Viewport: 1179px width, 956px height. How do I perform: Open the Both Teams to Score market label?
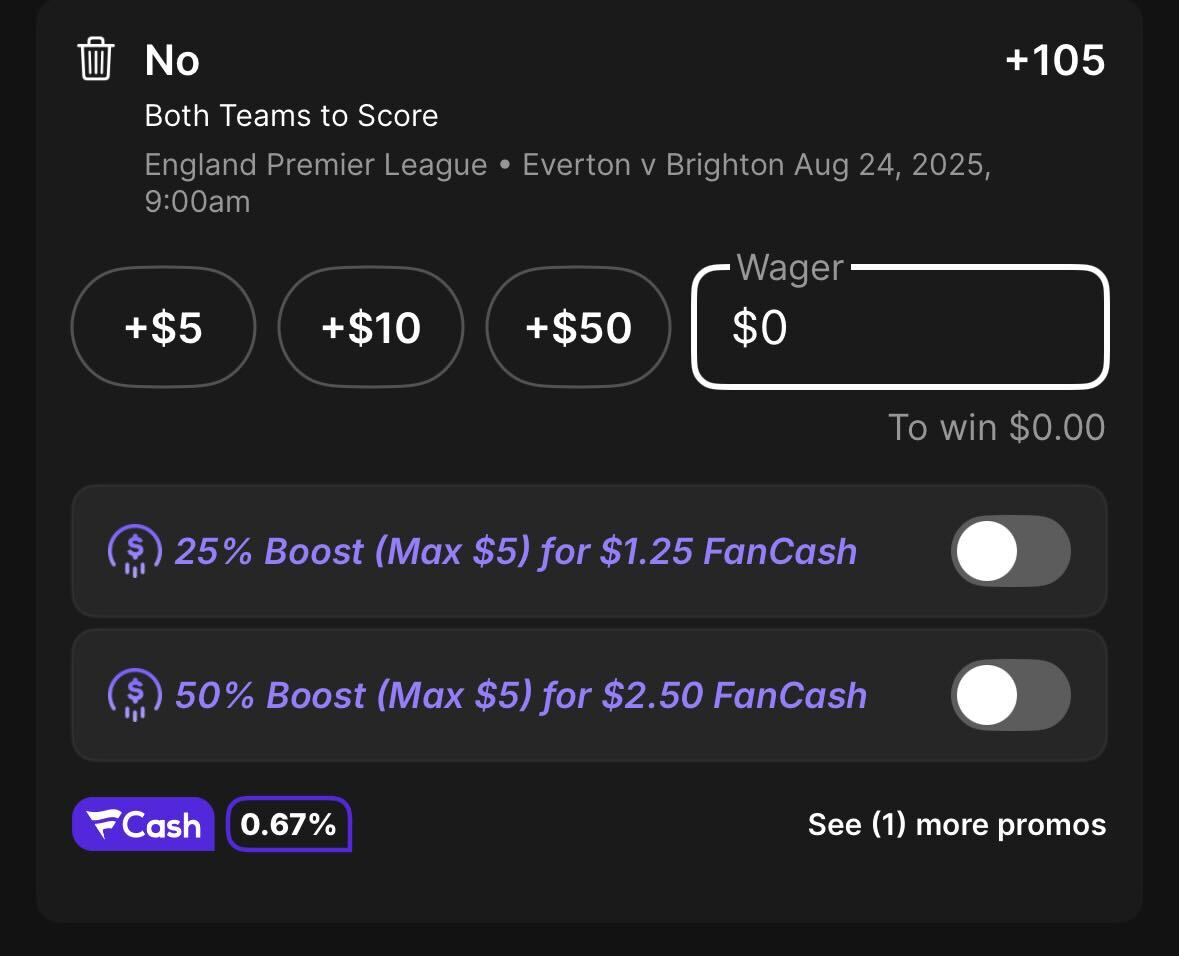(x=291, y=116)
